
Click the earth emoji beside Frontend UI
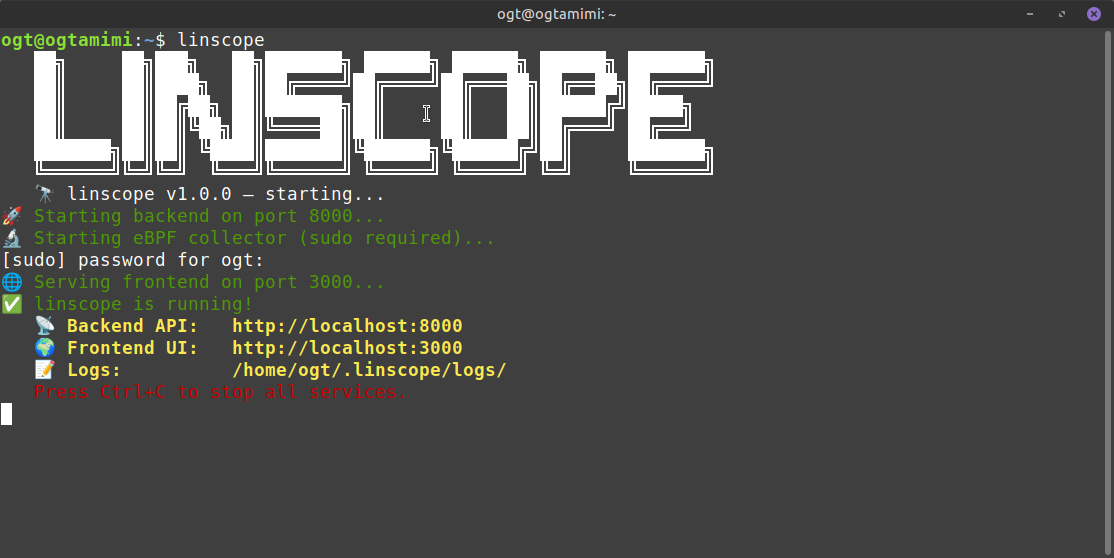[x=45, y=348]
